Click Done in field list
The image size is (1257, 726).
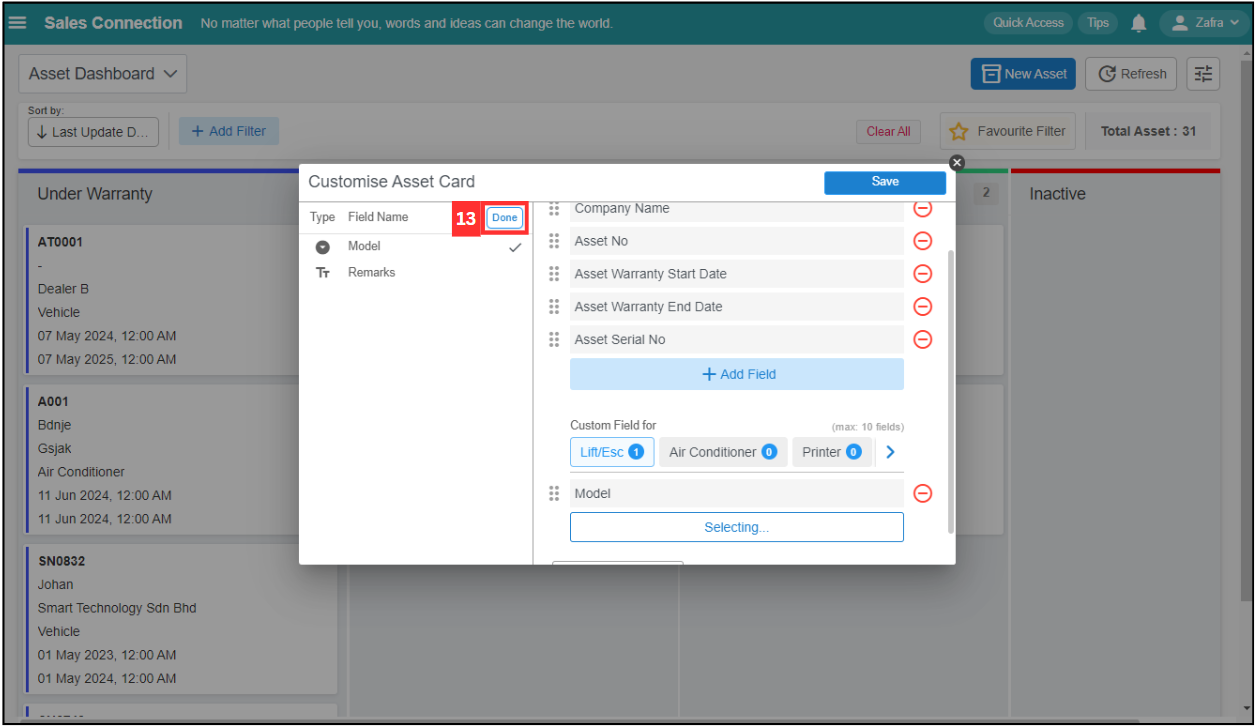505,218
